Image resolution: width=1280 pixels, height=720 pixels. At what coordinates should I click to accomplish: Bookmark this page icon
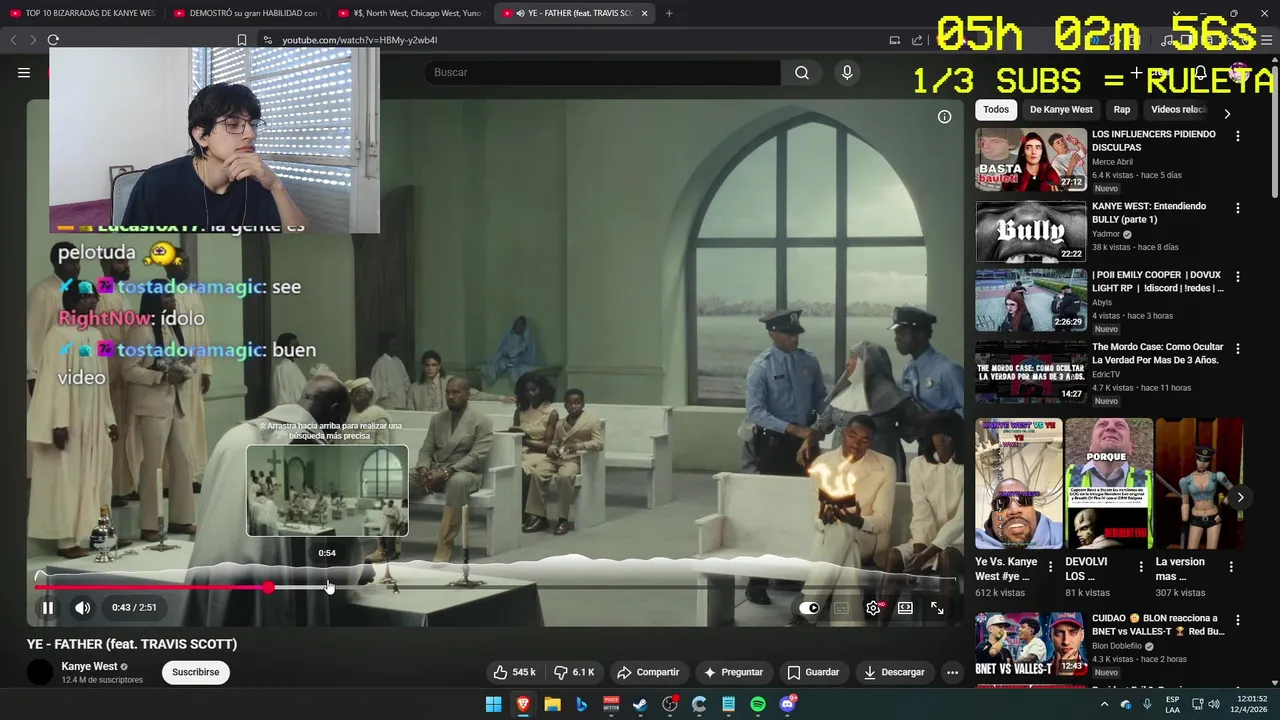click(x=241, y=40)
